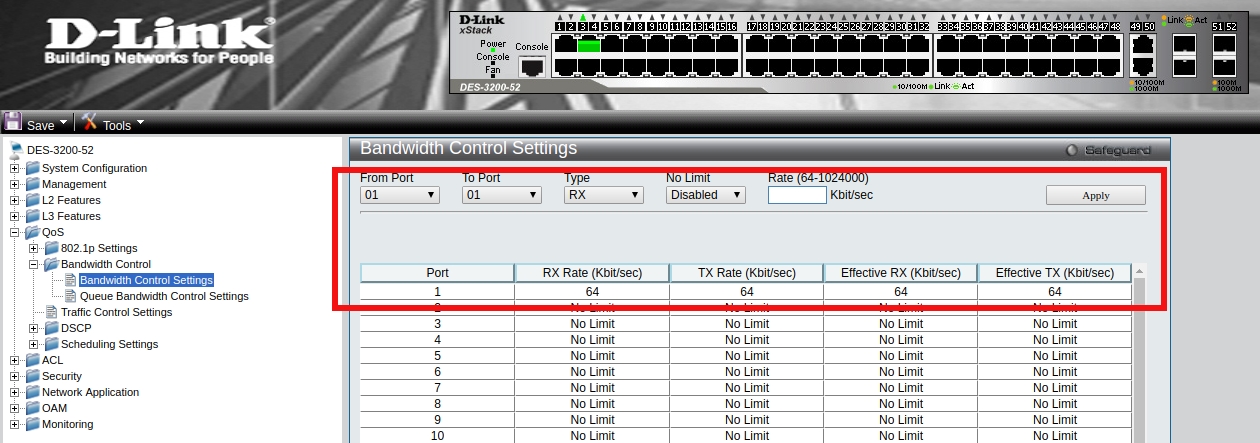Expand the DSCP tree node
The width and height of the screenshot is (1260, 443).
(33, 328)
